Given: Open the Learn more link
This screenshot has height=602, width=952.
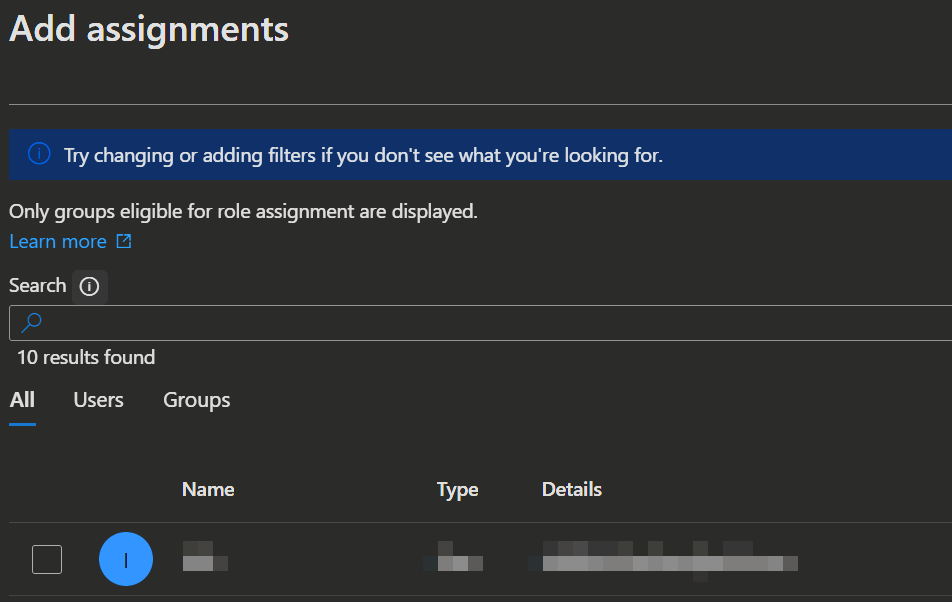Looking at the screenshot, I should 58,242.
